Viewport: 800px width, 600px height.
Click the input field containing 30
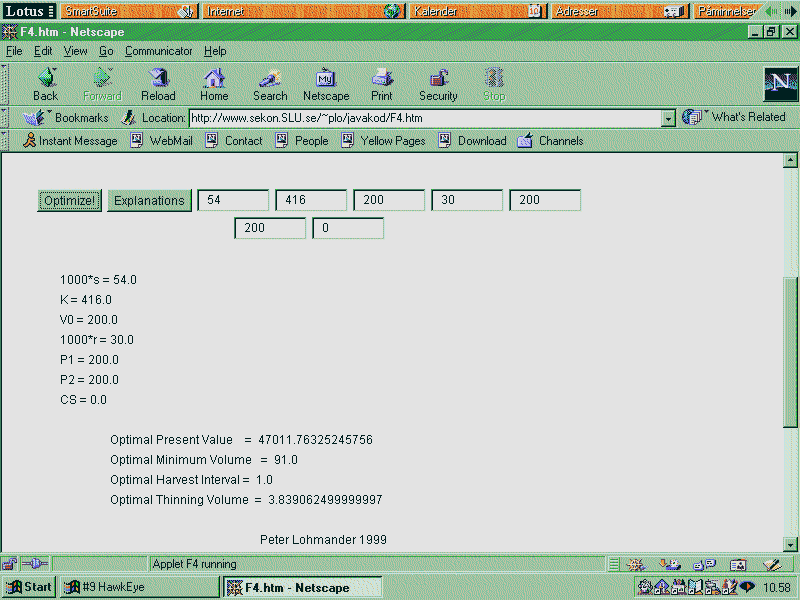[x=467, y=200]
